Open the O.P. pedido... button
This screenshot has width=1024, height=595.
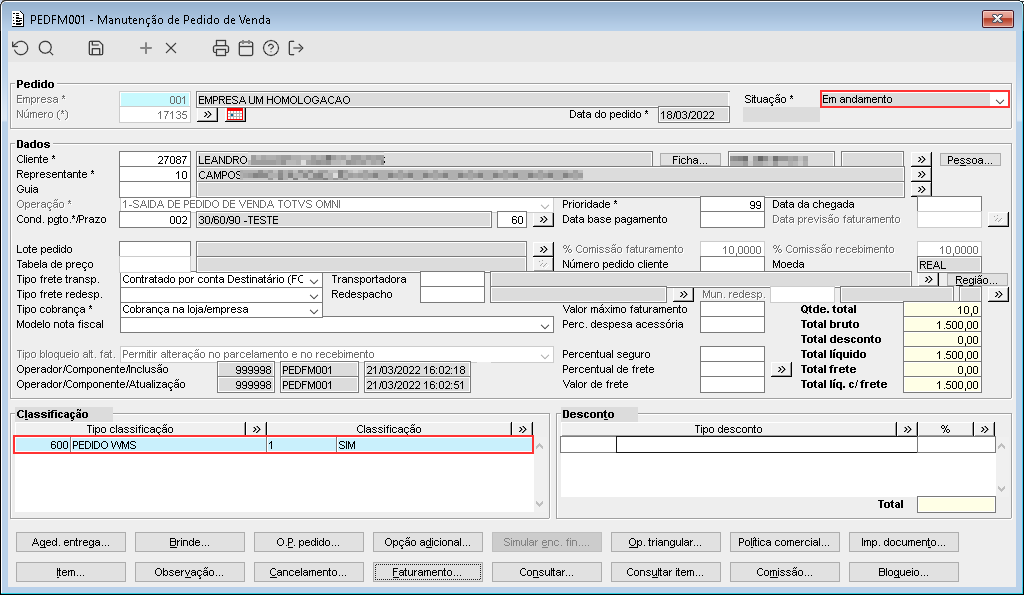coord(308,542)
